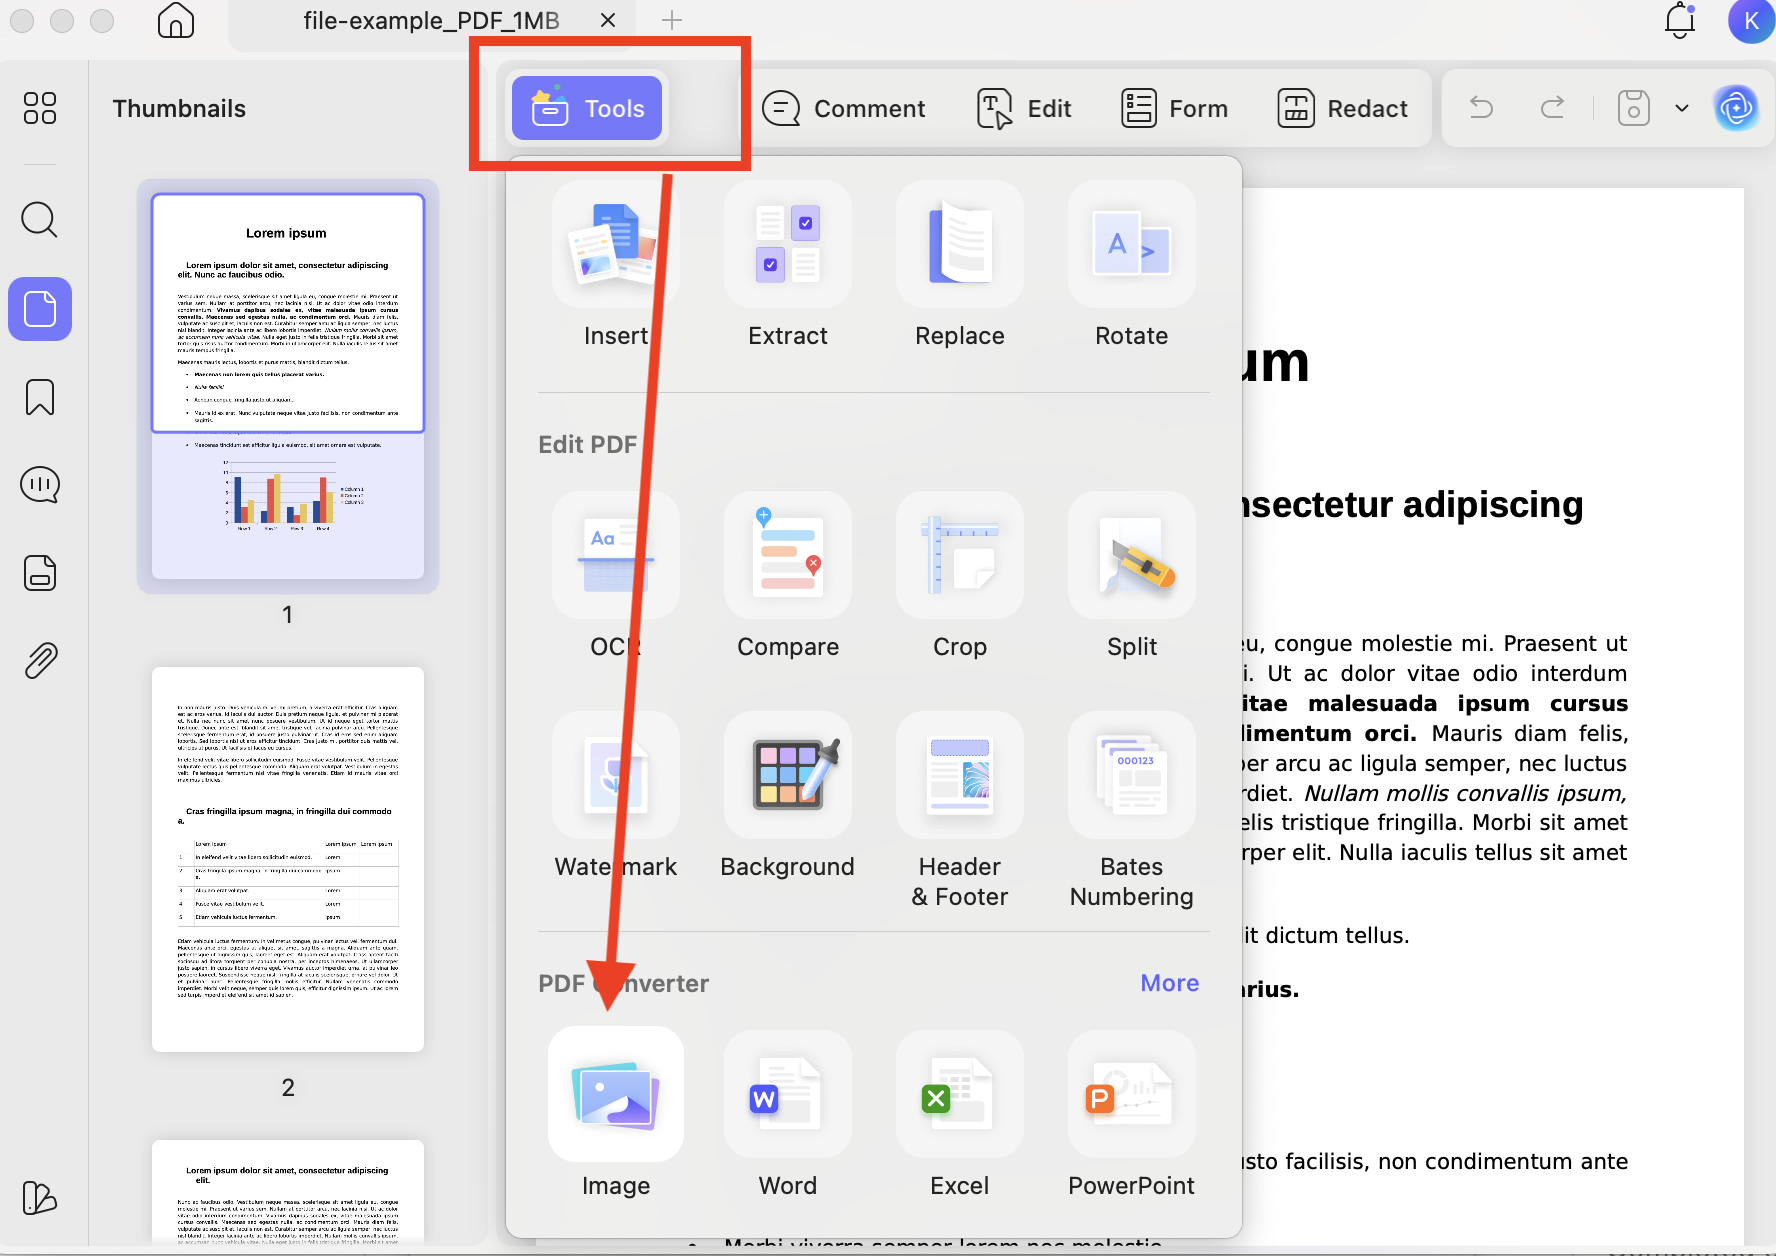Viewport: 1776px width, 1256px height.
Task: Open the Crop tool
Action: click(x=959, y=580)
